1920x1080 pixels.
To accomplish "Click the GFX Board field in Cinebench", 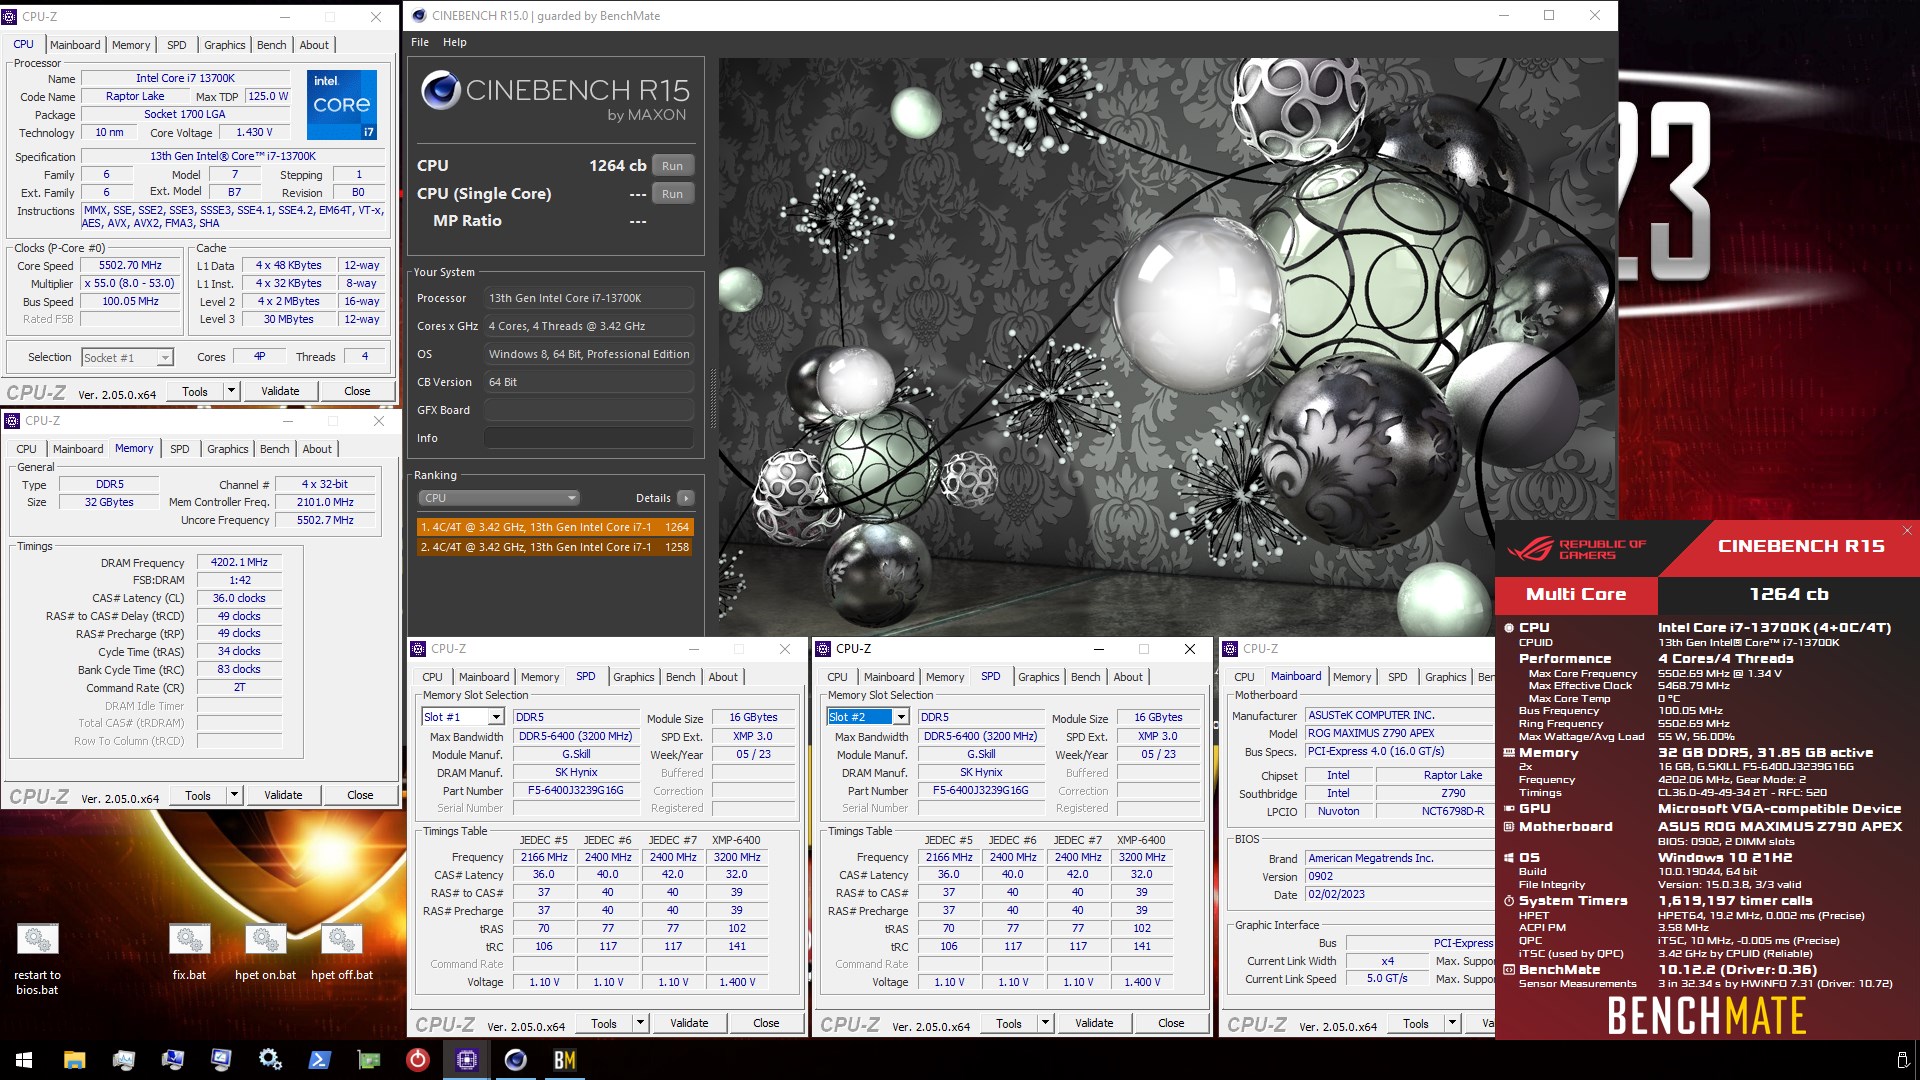I will [589, 410].
